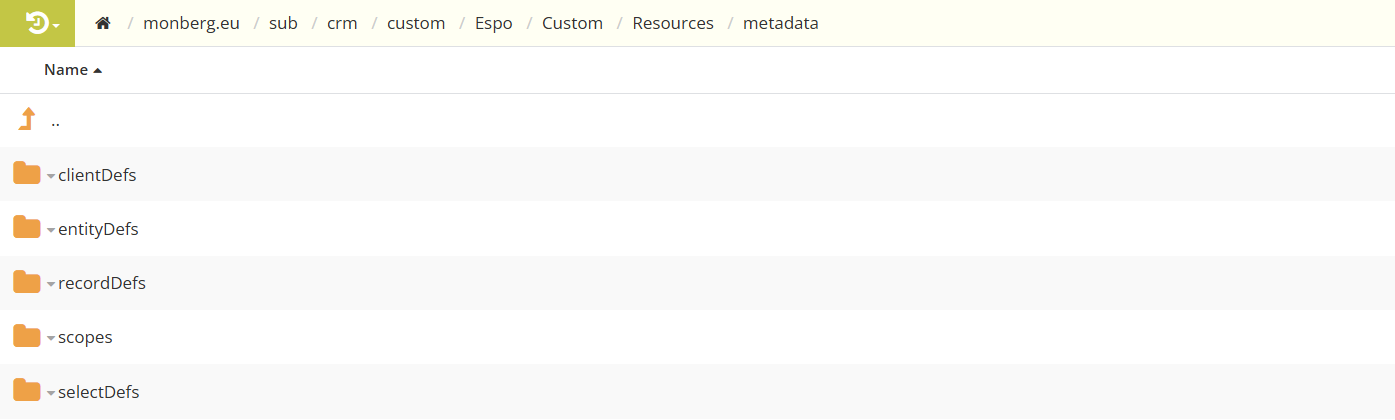This screenshot has height=420, width=1395.
Task: Go to Espo folder in breadcrumb
Action: (x=493, y=23)
